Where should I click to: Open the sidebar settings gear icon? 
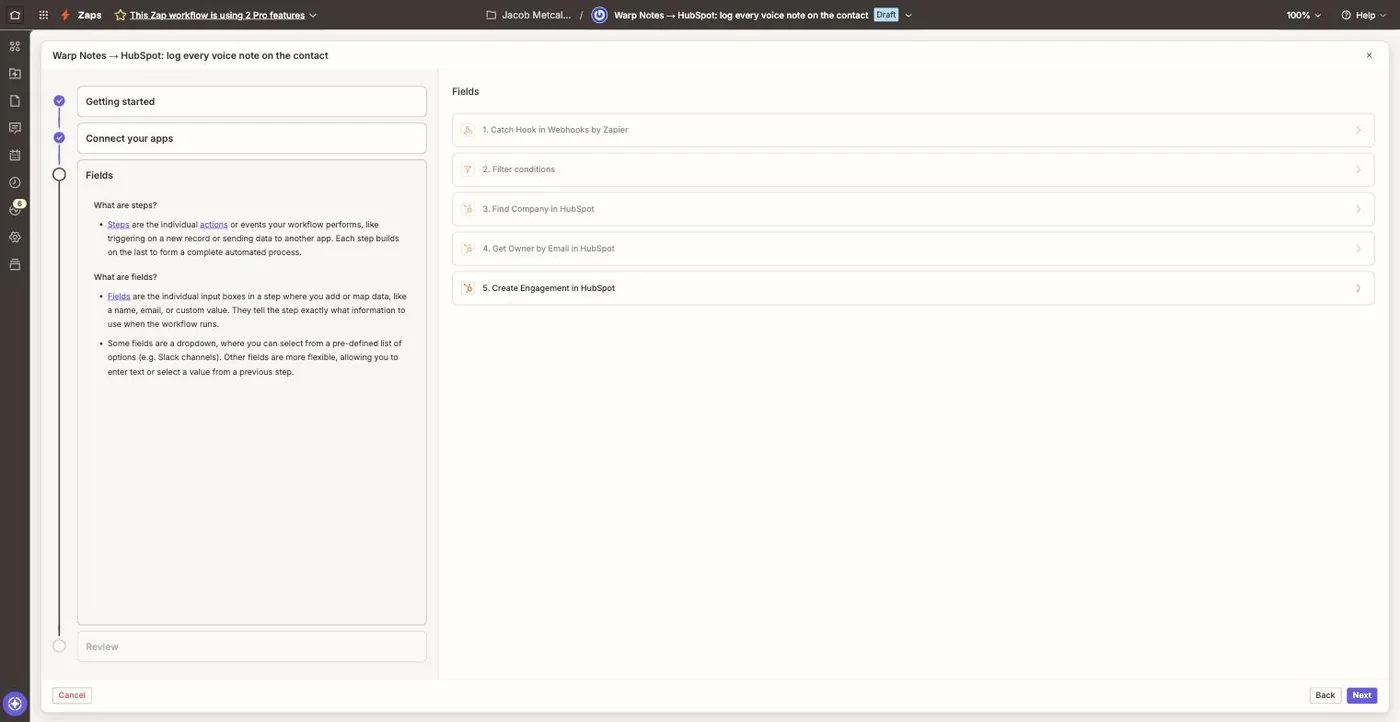(x=14, y=237)
